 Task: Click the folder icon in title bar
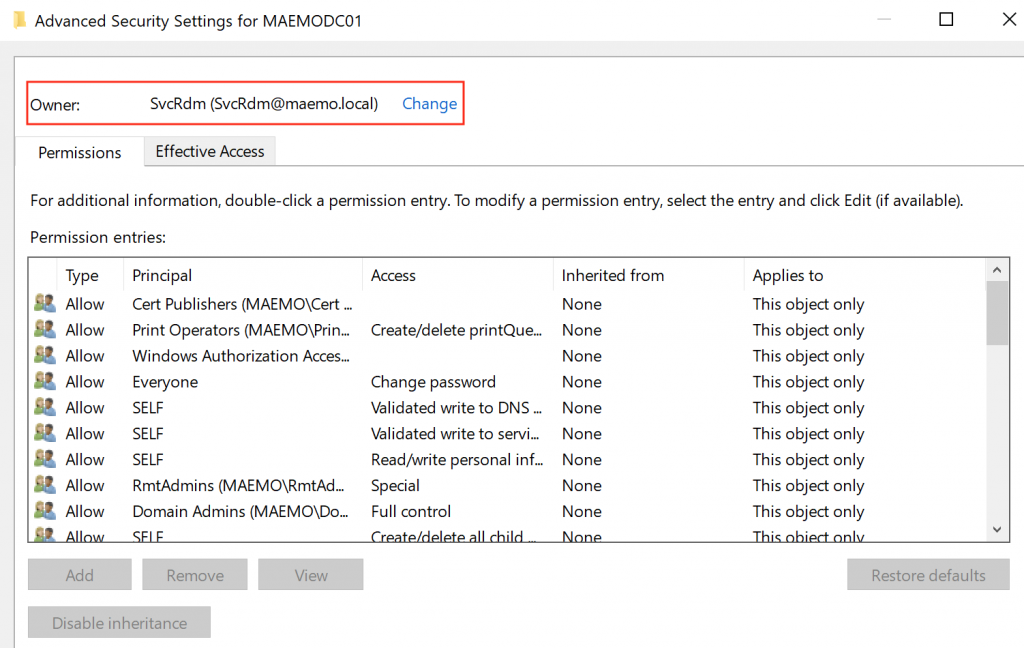click(19, 21)
